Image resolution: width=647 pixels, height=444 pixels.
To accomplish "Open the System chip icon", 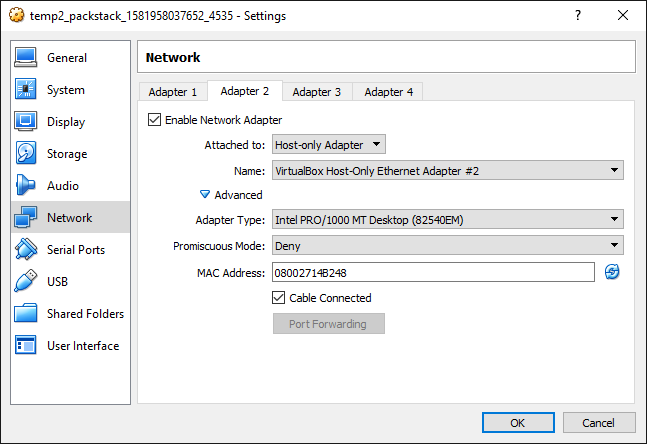I will pos(26,89).
